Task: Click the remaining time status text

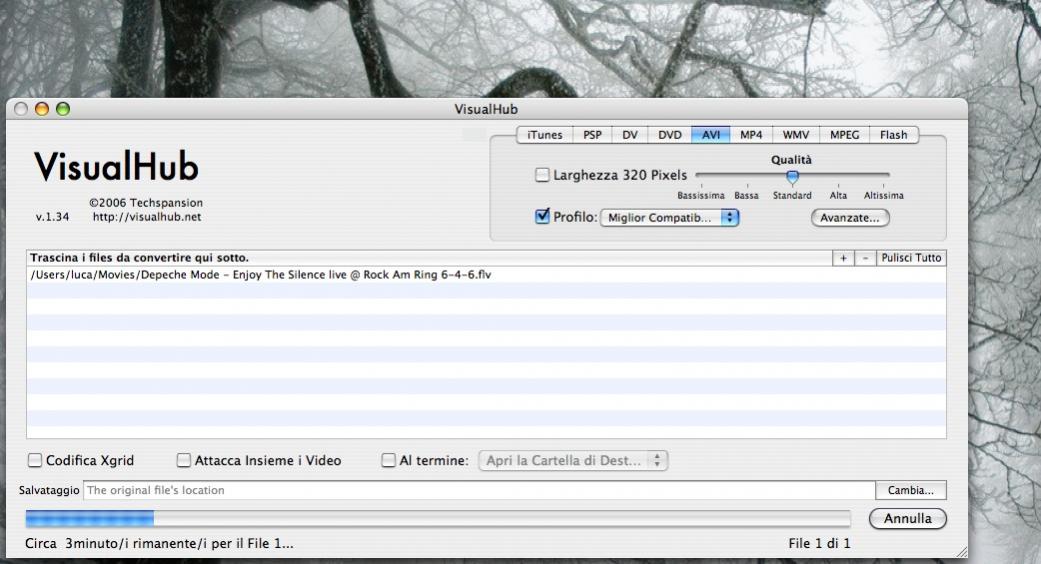Action: [159, 543]
